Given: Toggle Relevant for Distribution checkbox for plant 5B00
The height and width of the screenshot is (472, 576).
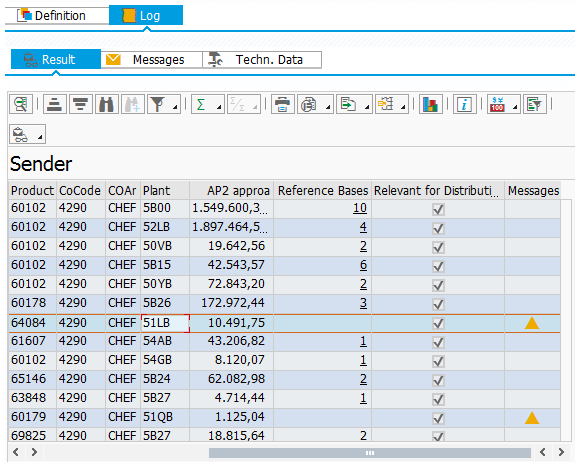Looking at the screenshot, I should tap(438, 209).
